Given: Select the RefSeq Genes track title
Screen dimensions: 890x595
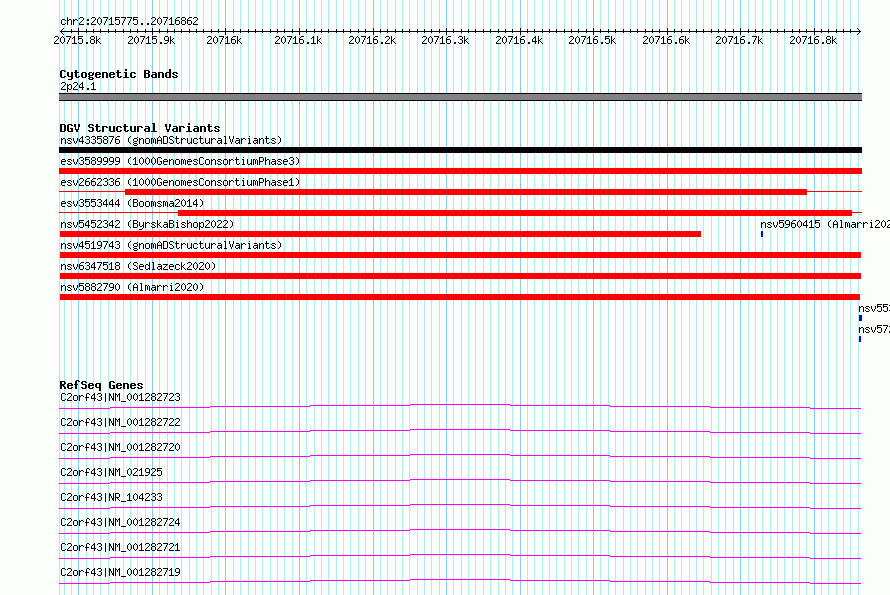Looking at the screenshot, I should (x=101, y=385).
